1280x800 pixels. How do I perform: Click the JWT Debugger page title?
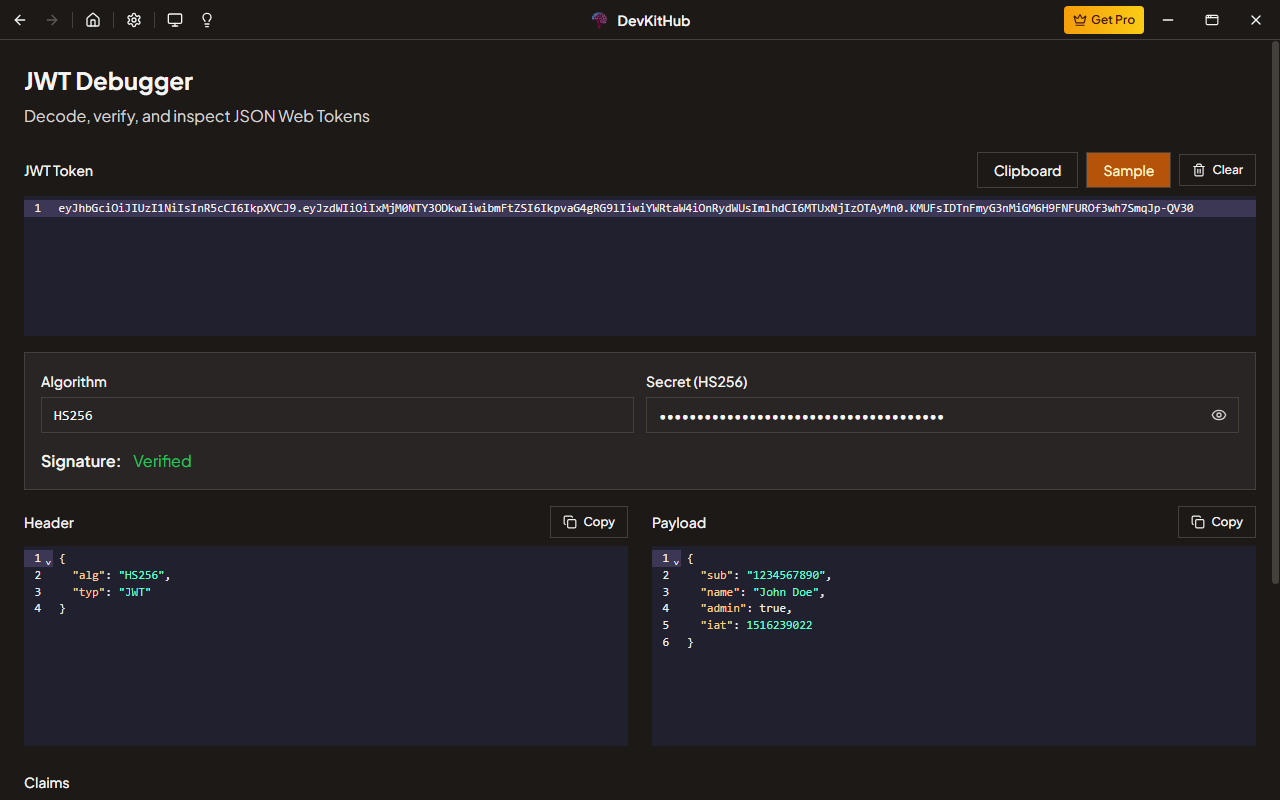(x=109, y=81)
